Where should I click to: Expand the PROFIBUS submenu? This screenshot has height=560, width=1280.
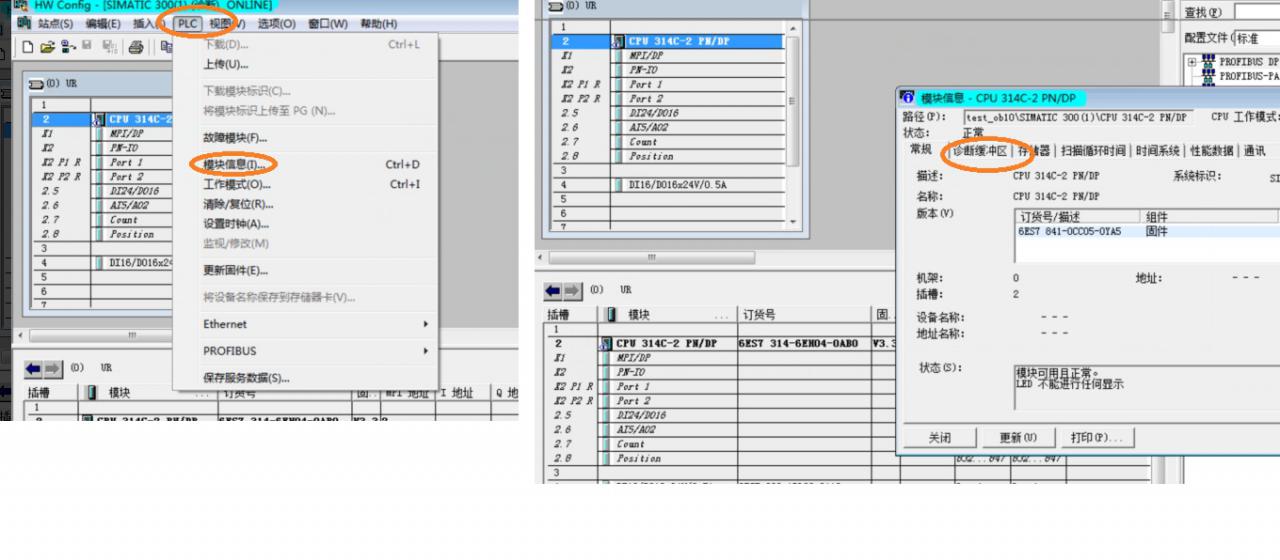(305, 351)
